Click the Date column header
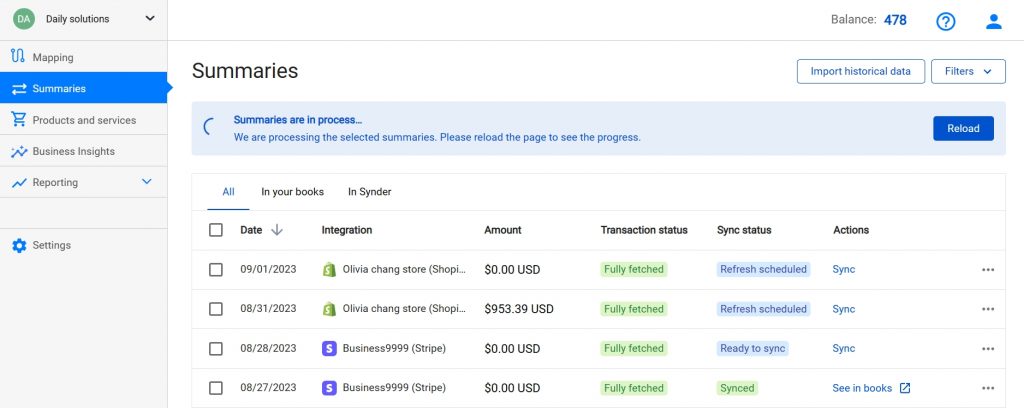 click(251, 230)
